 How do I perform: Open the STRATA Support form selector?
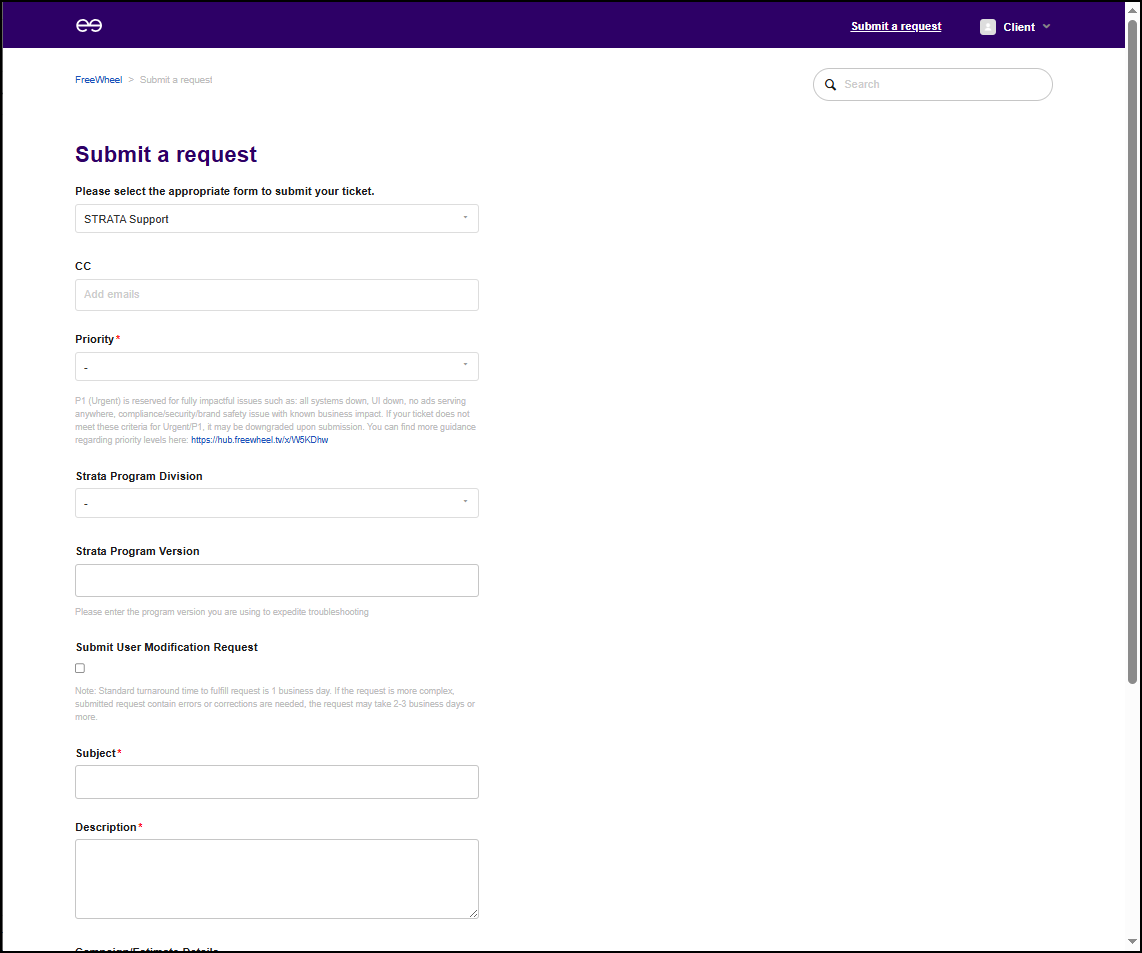pyautogui.click(x=277, y=219)
